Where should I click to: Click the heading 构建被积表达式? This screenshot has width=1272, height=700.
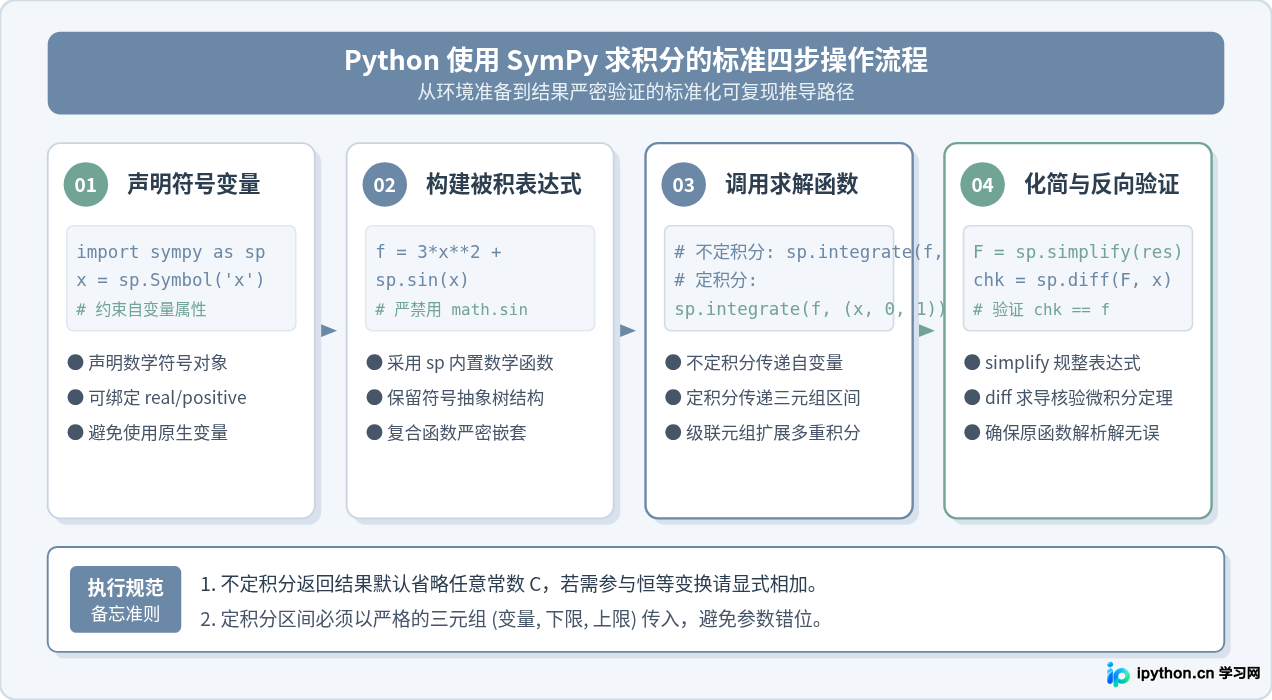(x=504, y=184)
